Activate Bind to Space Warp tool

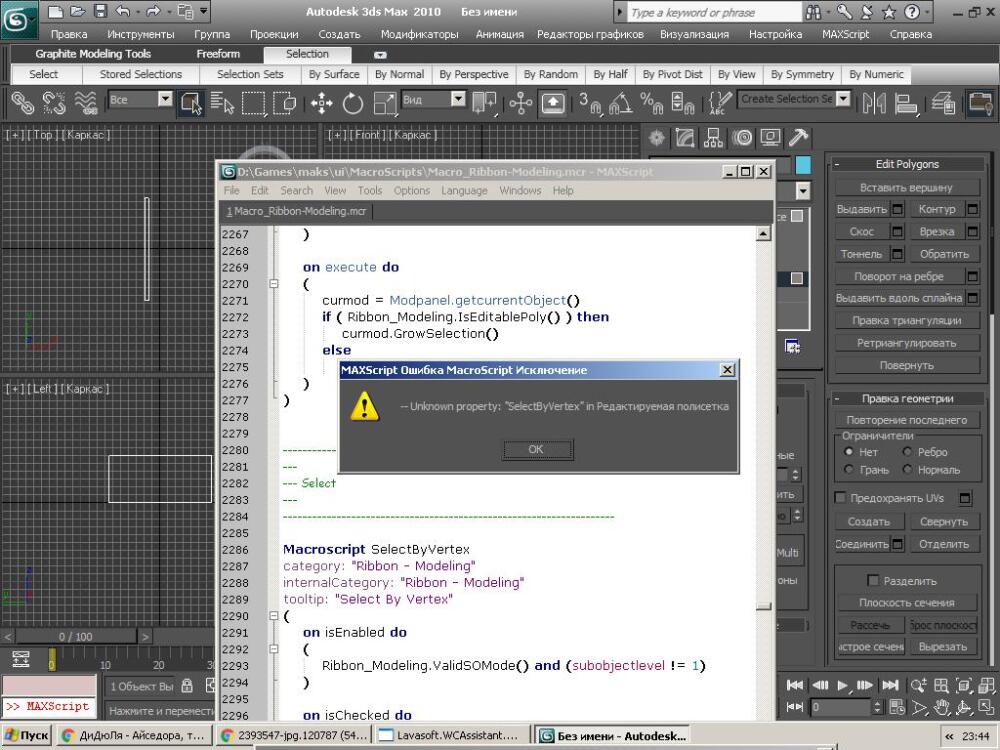pyautogui.click(x=85, y=102)
